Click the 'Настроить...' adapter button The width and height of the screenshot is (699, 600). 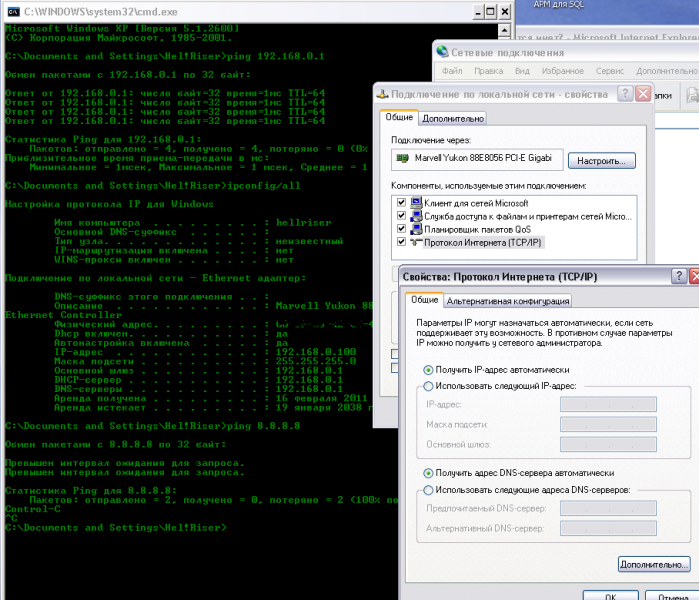click(601, 161)
